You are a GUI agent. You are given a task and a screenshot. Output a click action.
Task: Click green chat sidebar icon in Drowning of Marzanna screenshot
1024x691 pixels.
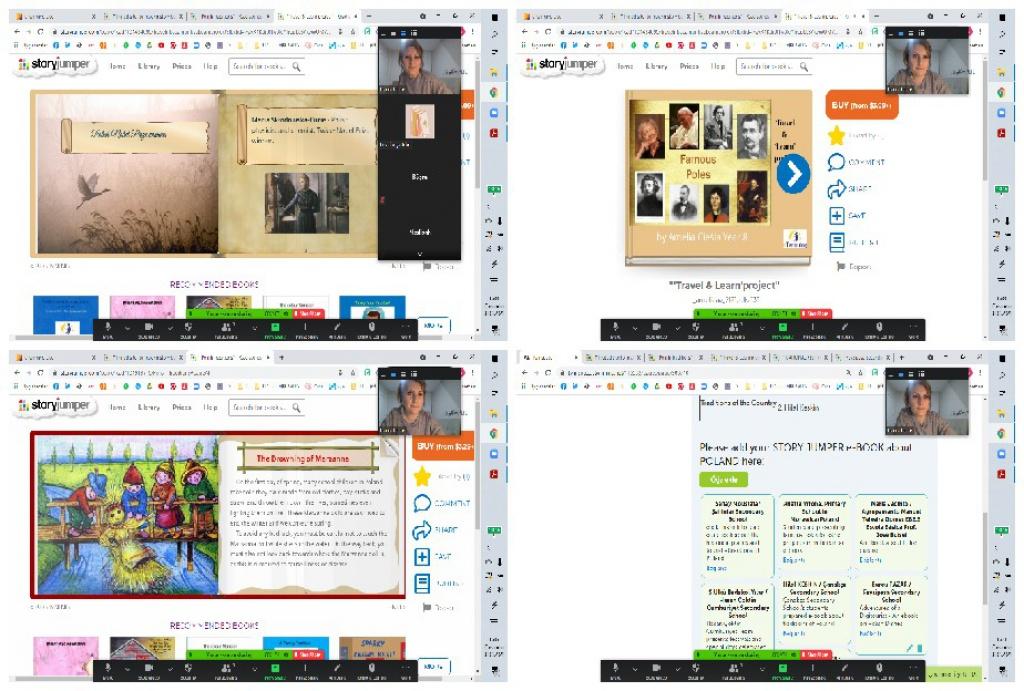pyautogui.click(x=494, y=530)
